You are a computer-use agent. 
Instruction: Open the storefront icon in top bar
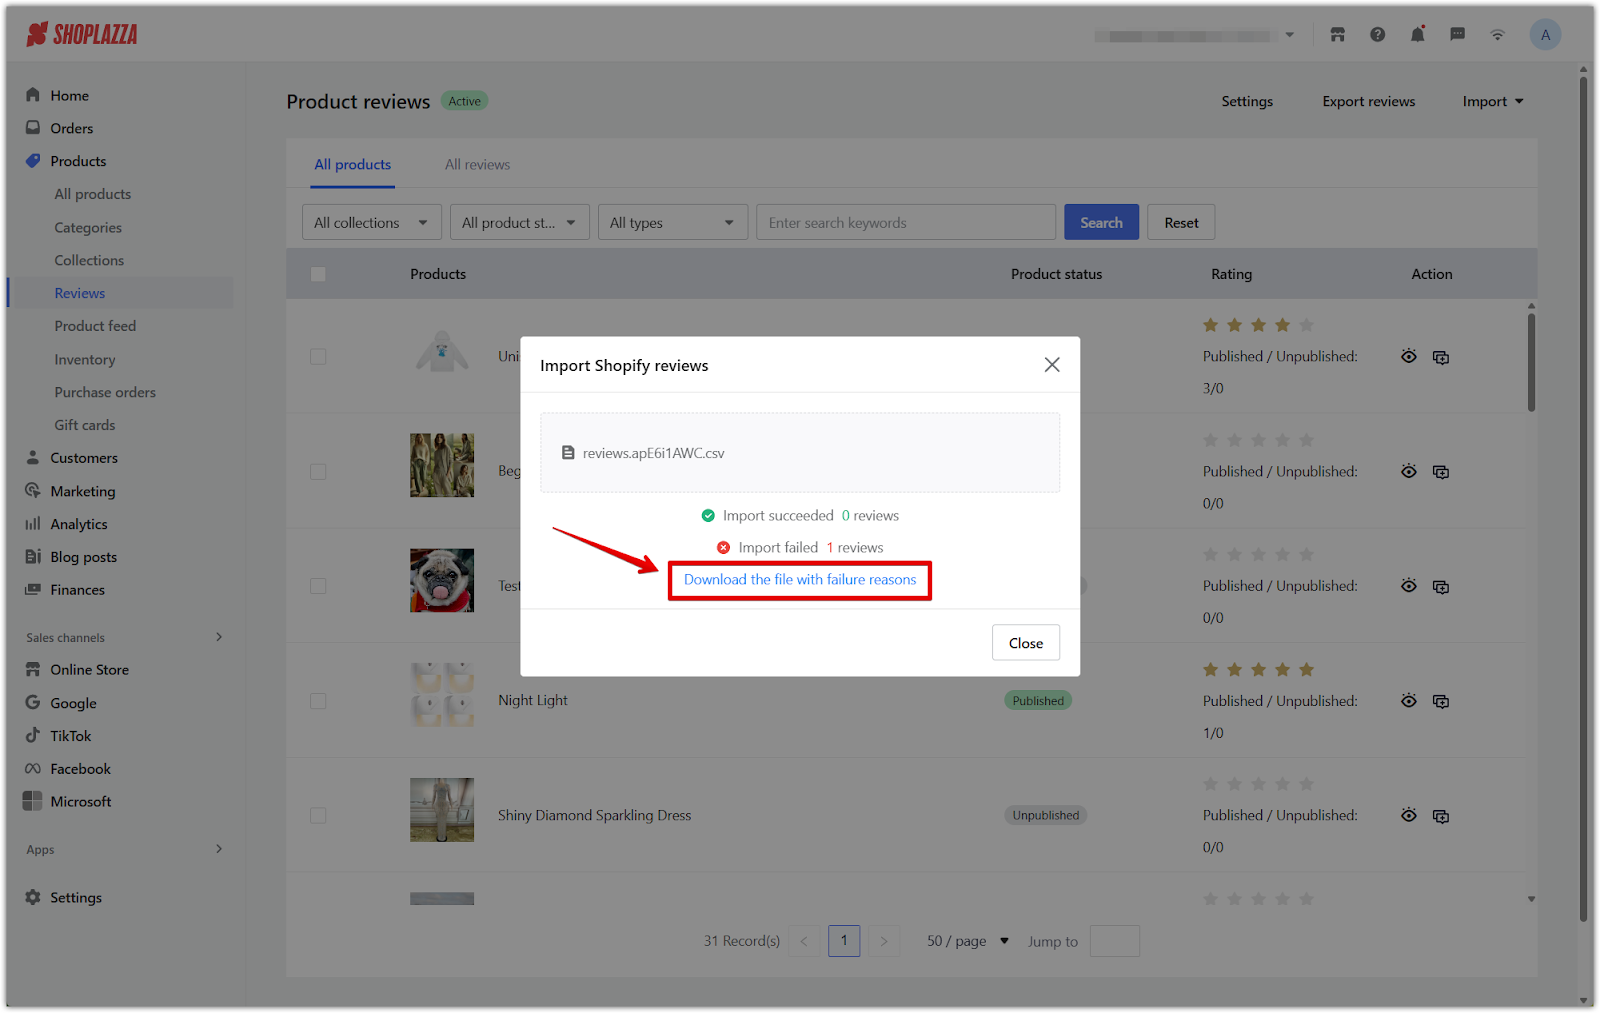coord(1337,35)
